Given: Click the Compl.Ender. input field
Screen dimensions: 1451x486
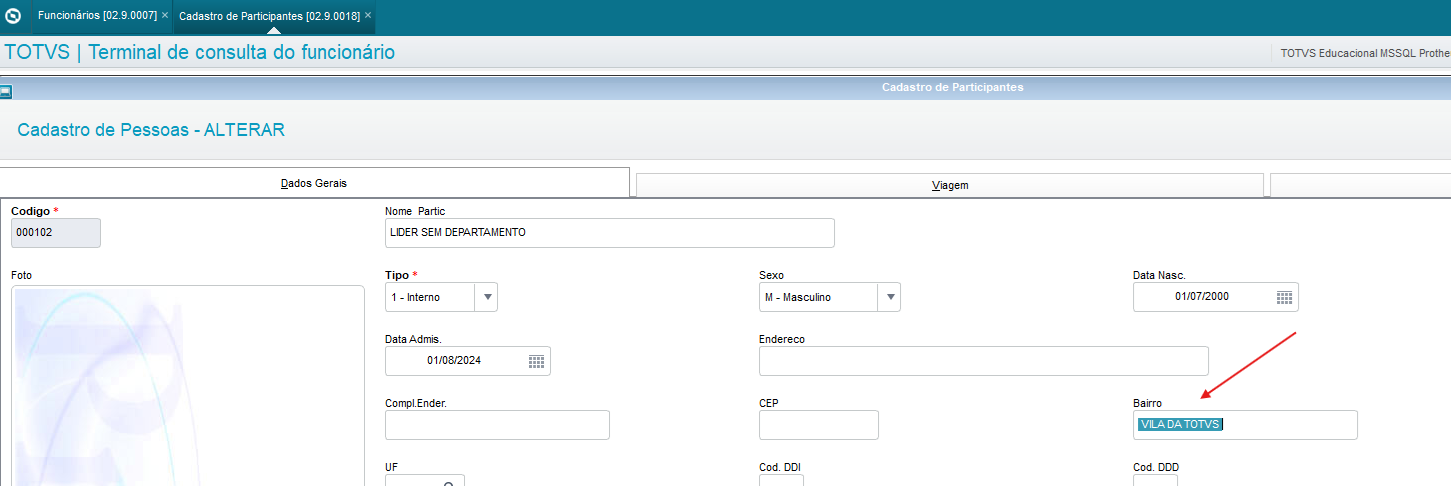Looking at the screenshot, I should click(497, 425).
